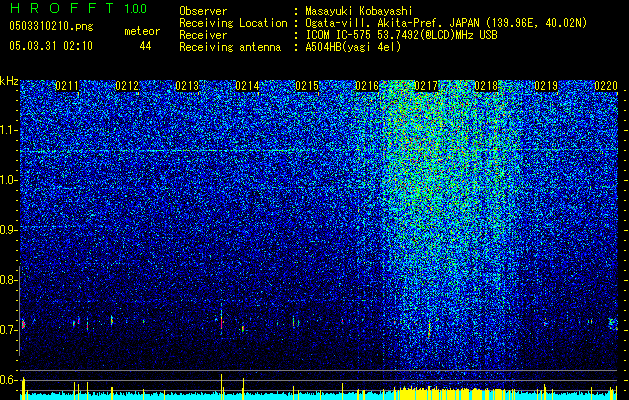629x400 pixels.
Task: Click the date stamp 05.03.31 02:10
Action: click(51, 46)
